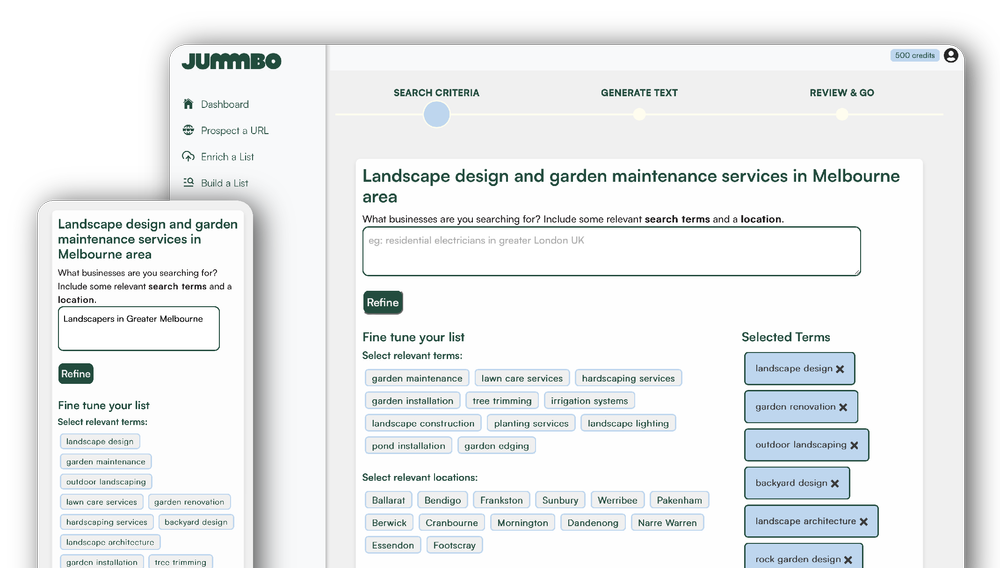Select hardscaping services term in mobile view
Image resolution: width=1000 pixels, height=568 pixels.
pyautogui.click(x=107, y=522)
